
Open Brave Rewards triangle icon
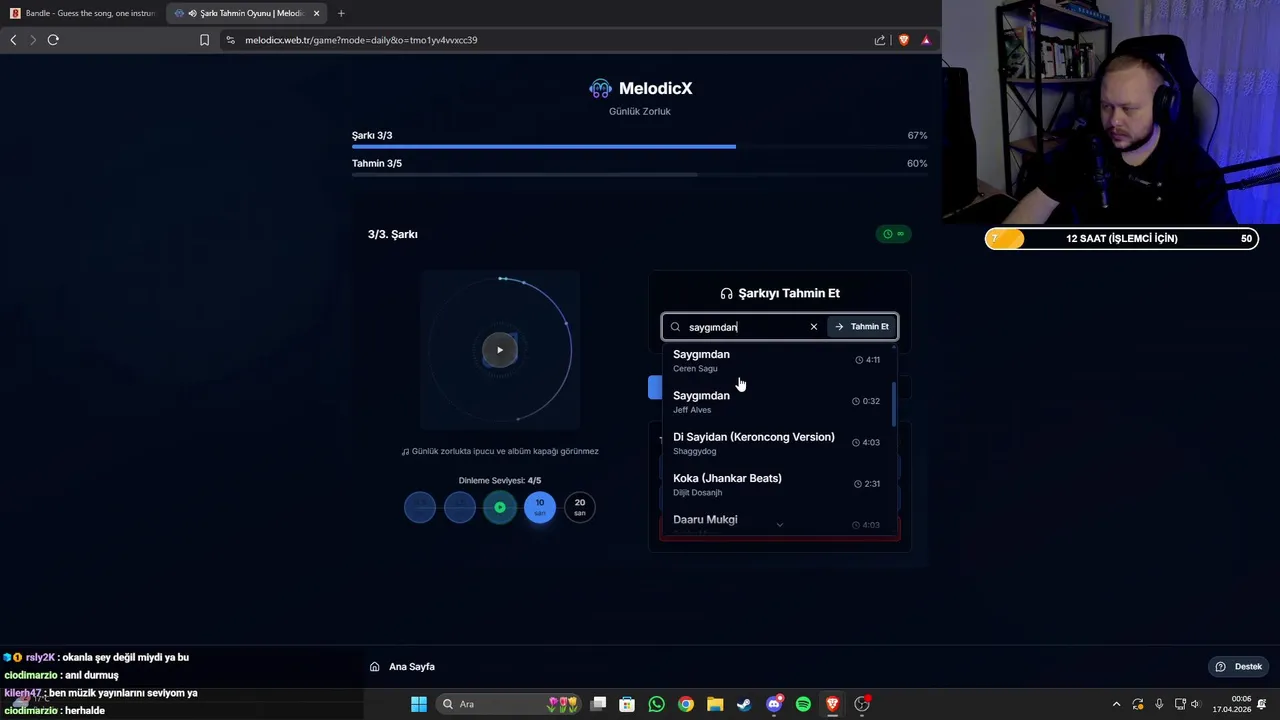click(926, 40)
